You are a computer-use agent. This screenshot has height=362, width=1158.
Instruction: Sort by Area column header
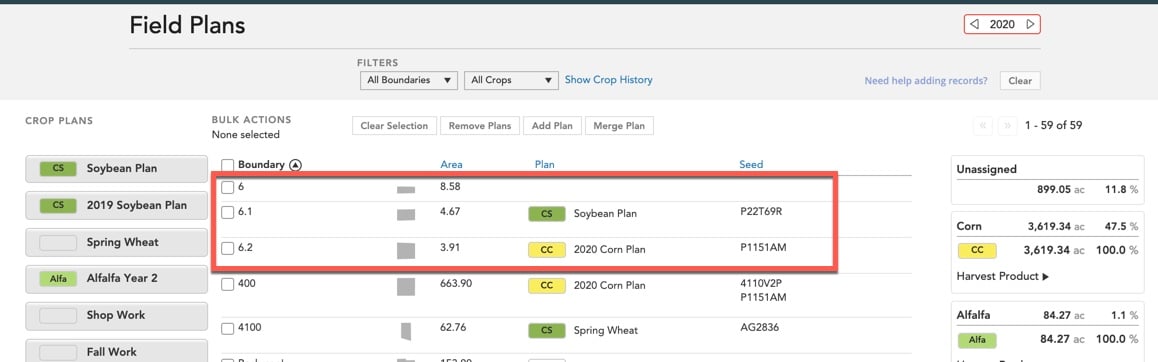[x=451, y=165]
